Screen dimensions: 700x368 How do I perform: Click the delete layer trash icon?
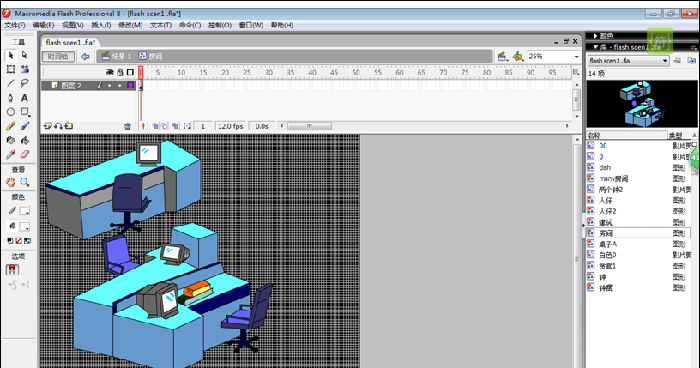pos(127,126)
